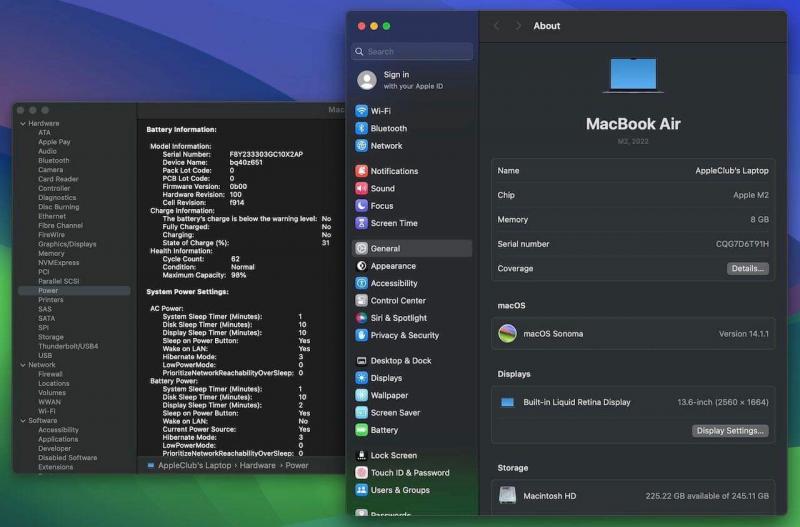
Task: Select NVMExpress in System Information sidebar
Action: coord(58,263)
